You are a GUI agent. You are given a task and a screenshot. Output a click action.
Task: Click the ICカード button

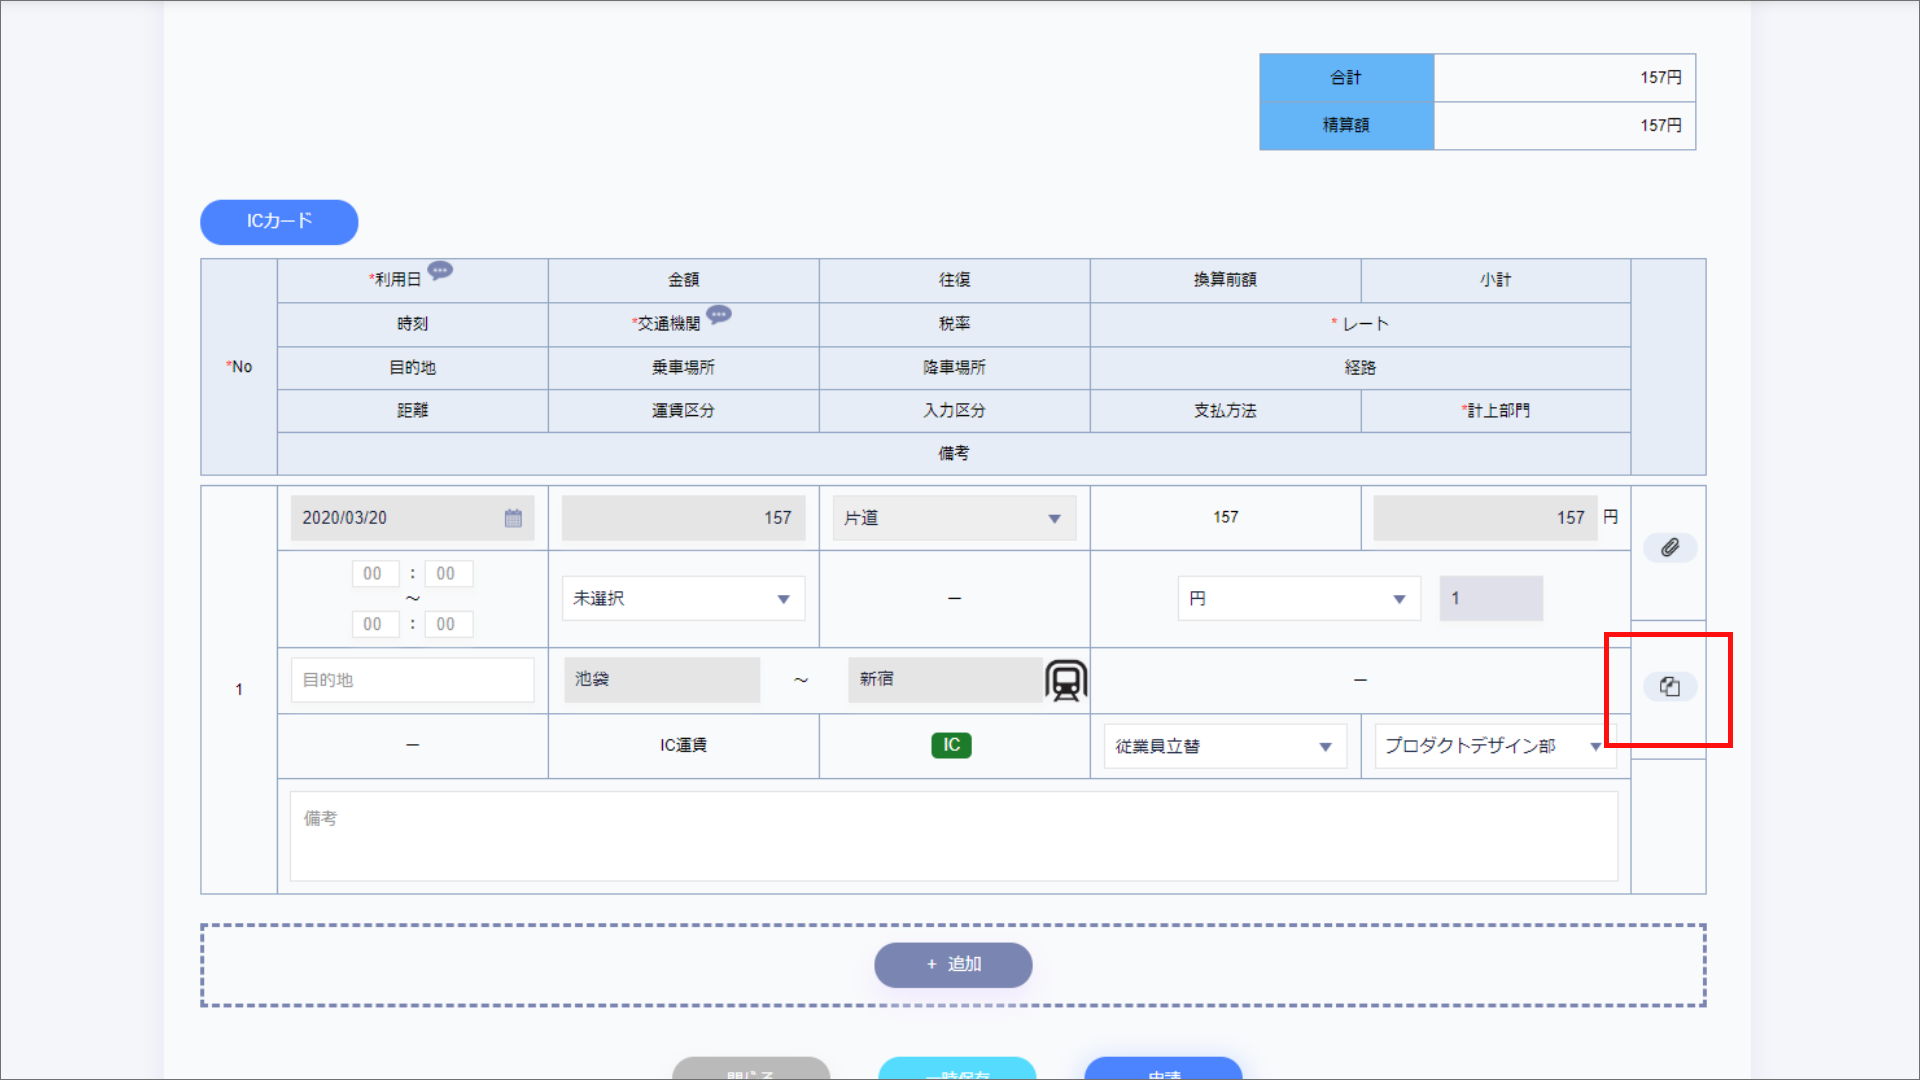[x=278, y=222]
